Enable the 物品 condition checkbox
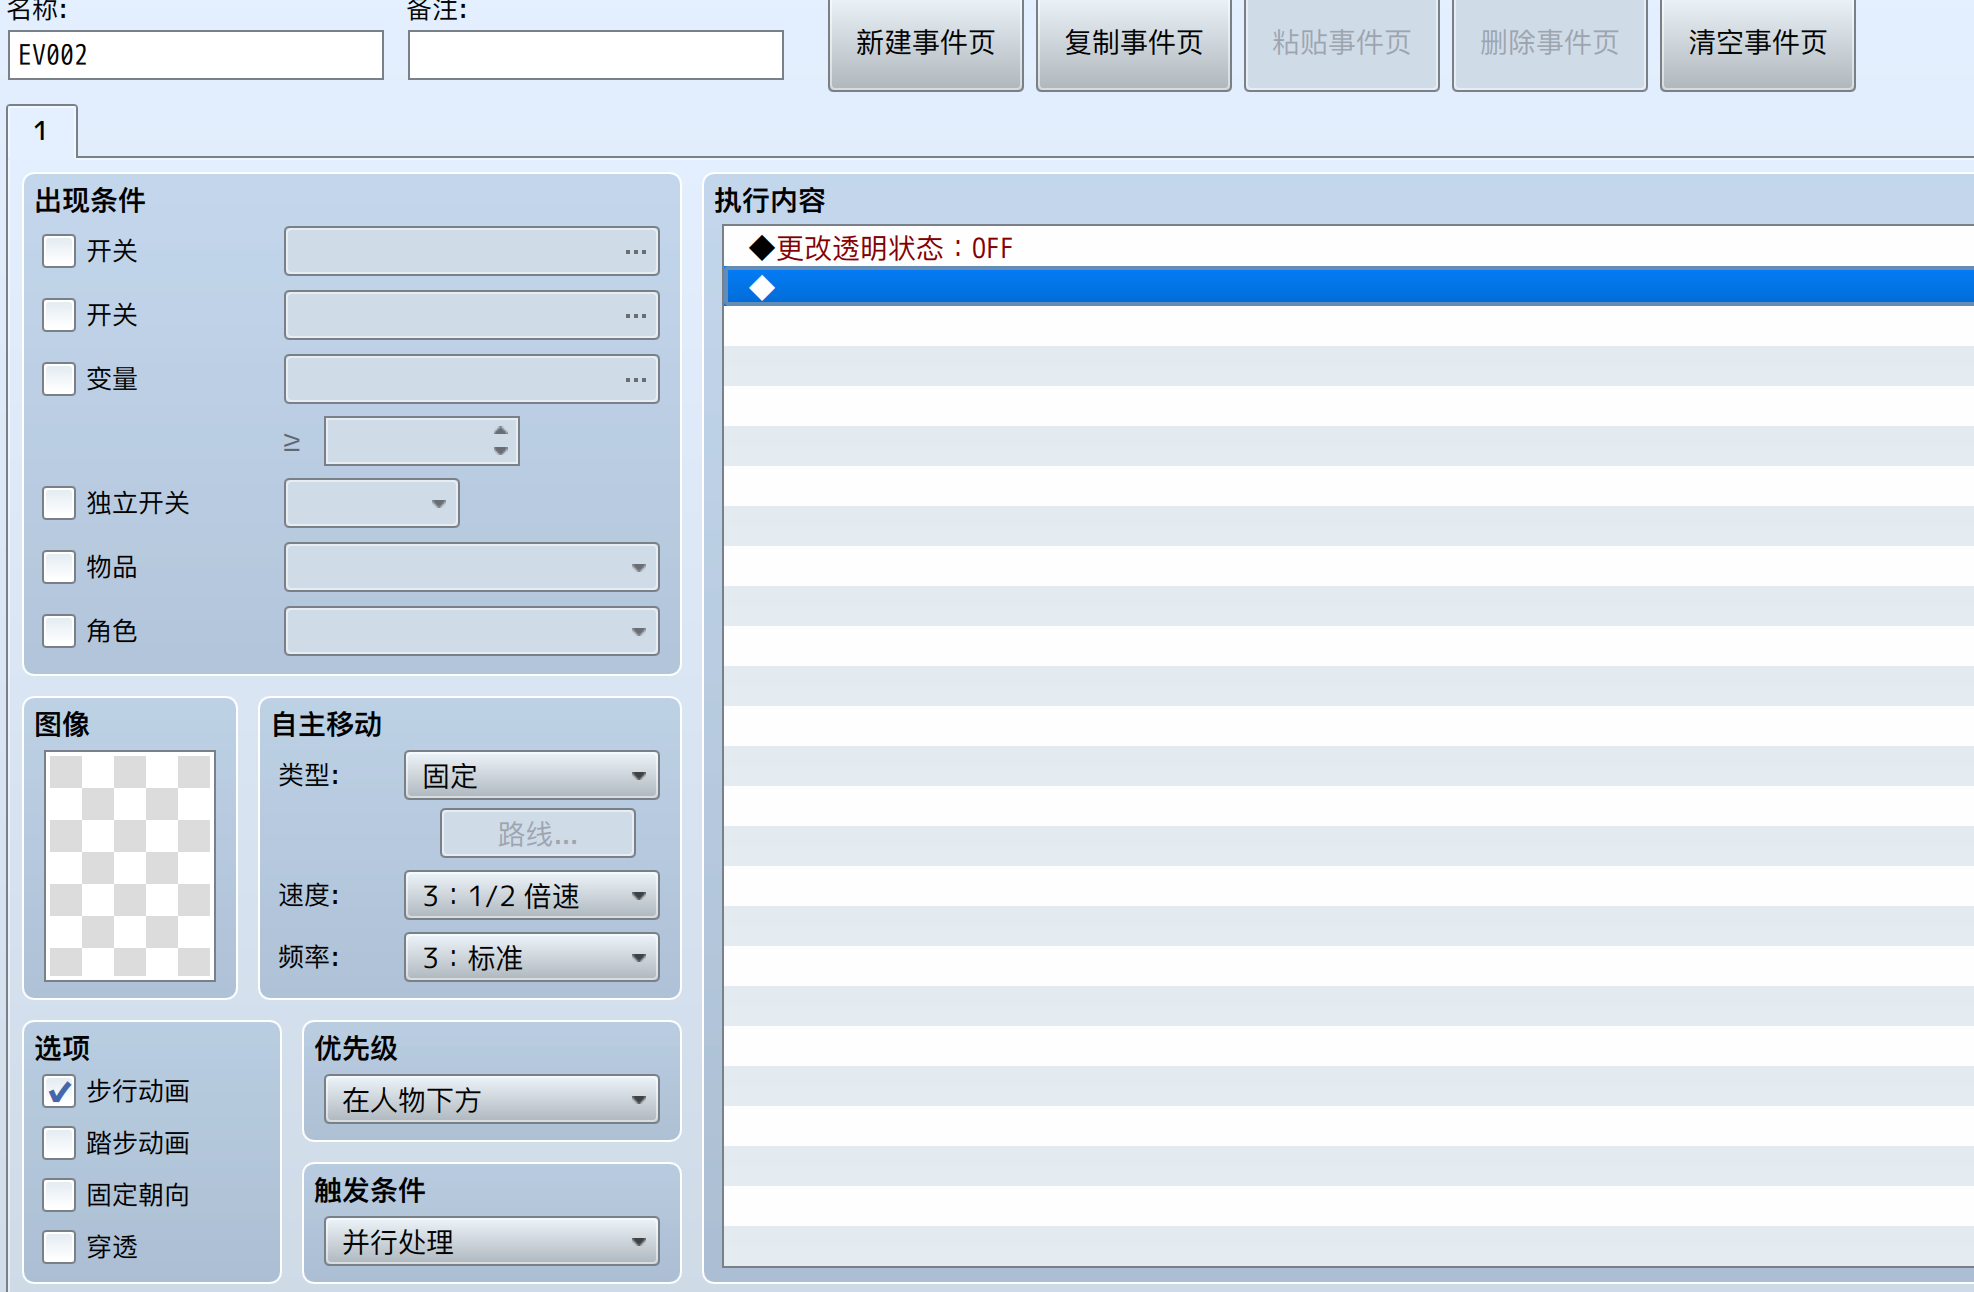The width and height of the screenshot is (1974, 1292). 59,567
